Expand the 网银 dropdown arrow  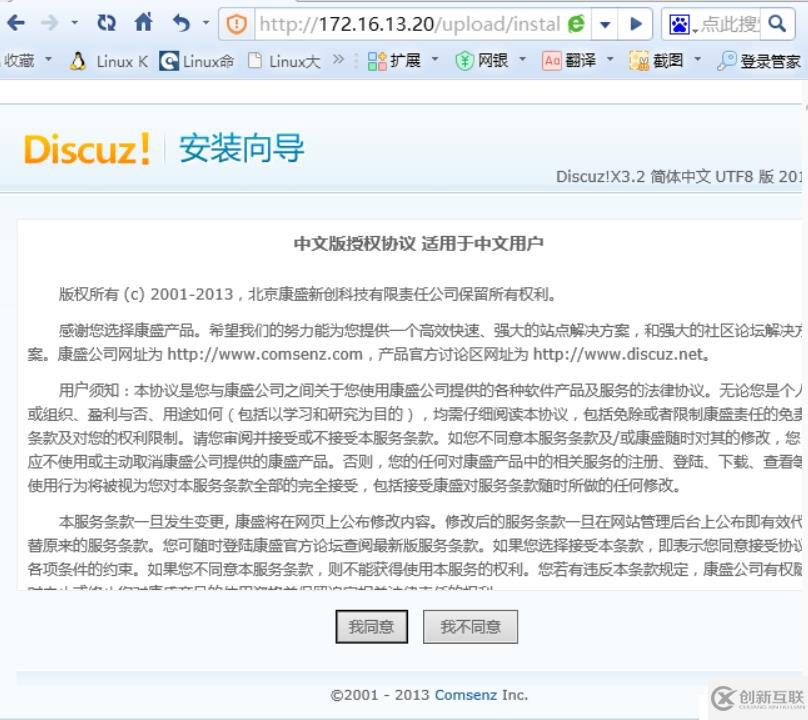[x=523, y=60]
